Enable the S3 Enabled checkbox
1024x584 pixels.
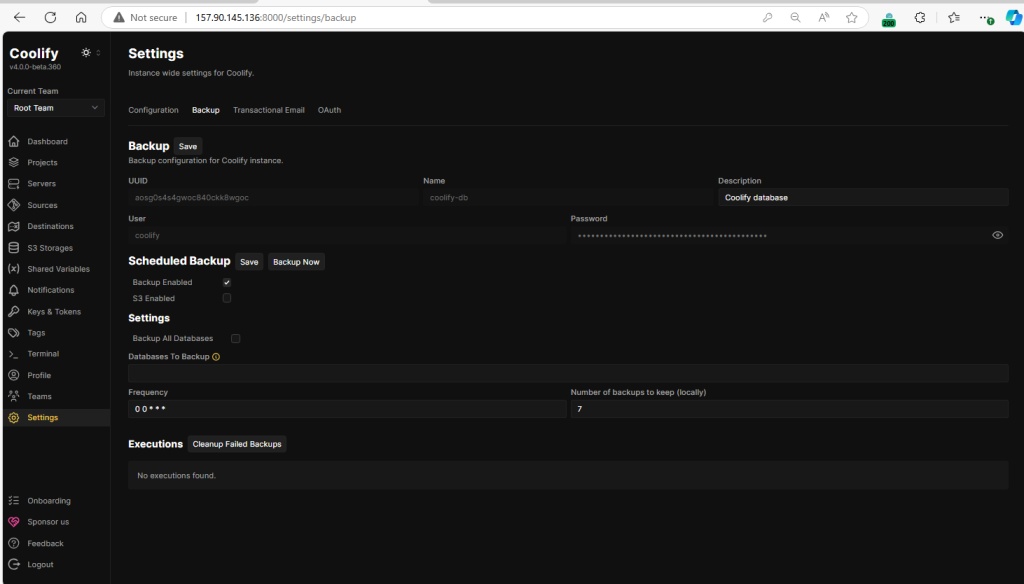pyautogui.click(x=227, y=298)
